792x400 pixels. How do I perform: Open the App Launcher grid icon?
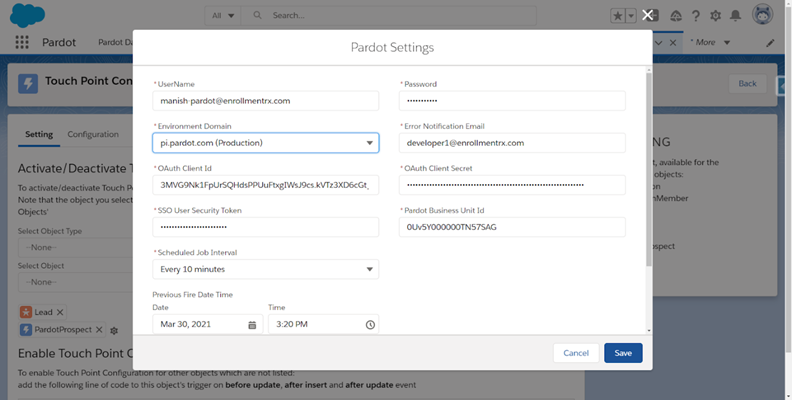coord(22,43)
